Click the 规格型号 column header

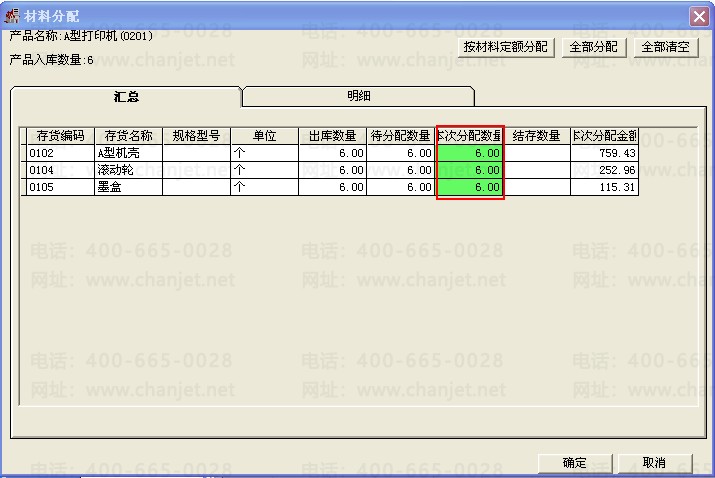(x=197, y=136)
